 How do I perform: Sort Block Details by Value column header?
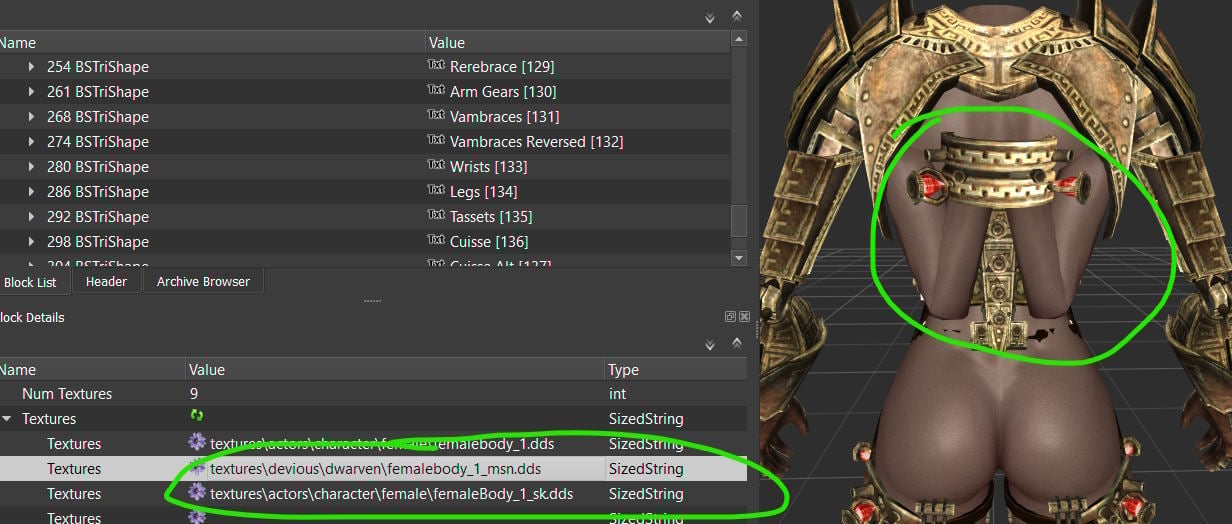click(x=396, y=369)
